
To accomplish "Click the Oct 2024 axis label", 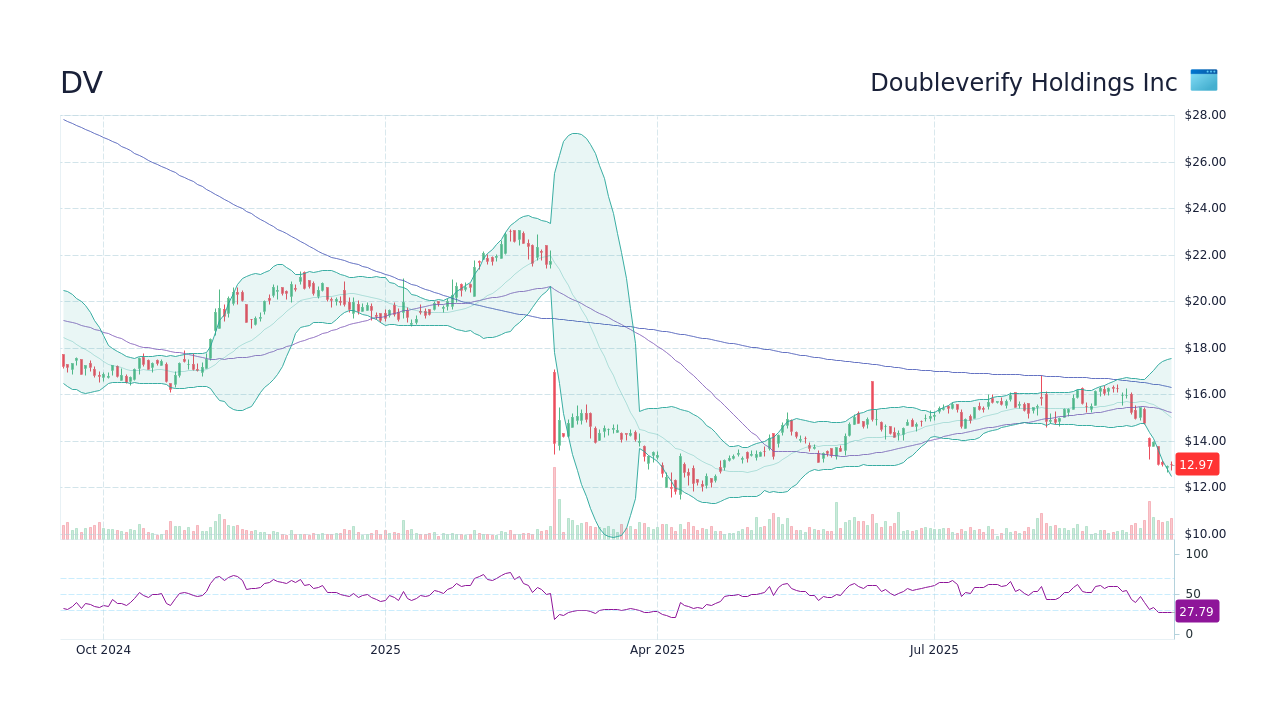I will pyautogui.click(x=104, y=649).
